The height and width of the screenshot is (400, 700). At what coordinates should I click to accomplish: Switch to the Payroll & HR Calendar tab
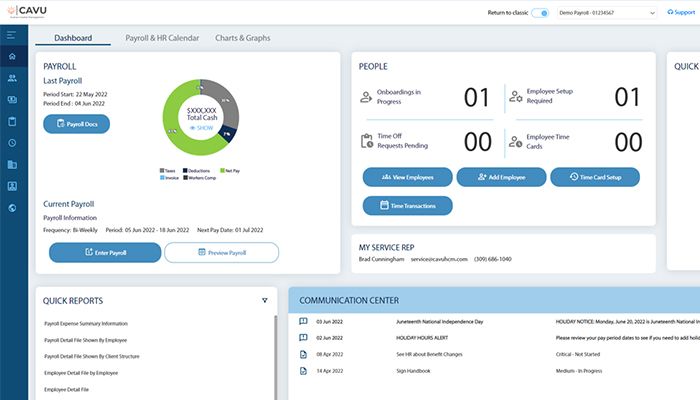[161, 38]
